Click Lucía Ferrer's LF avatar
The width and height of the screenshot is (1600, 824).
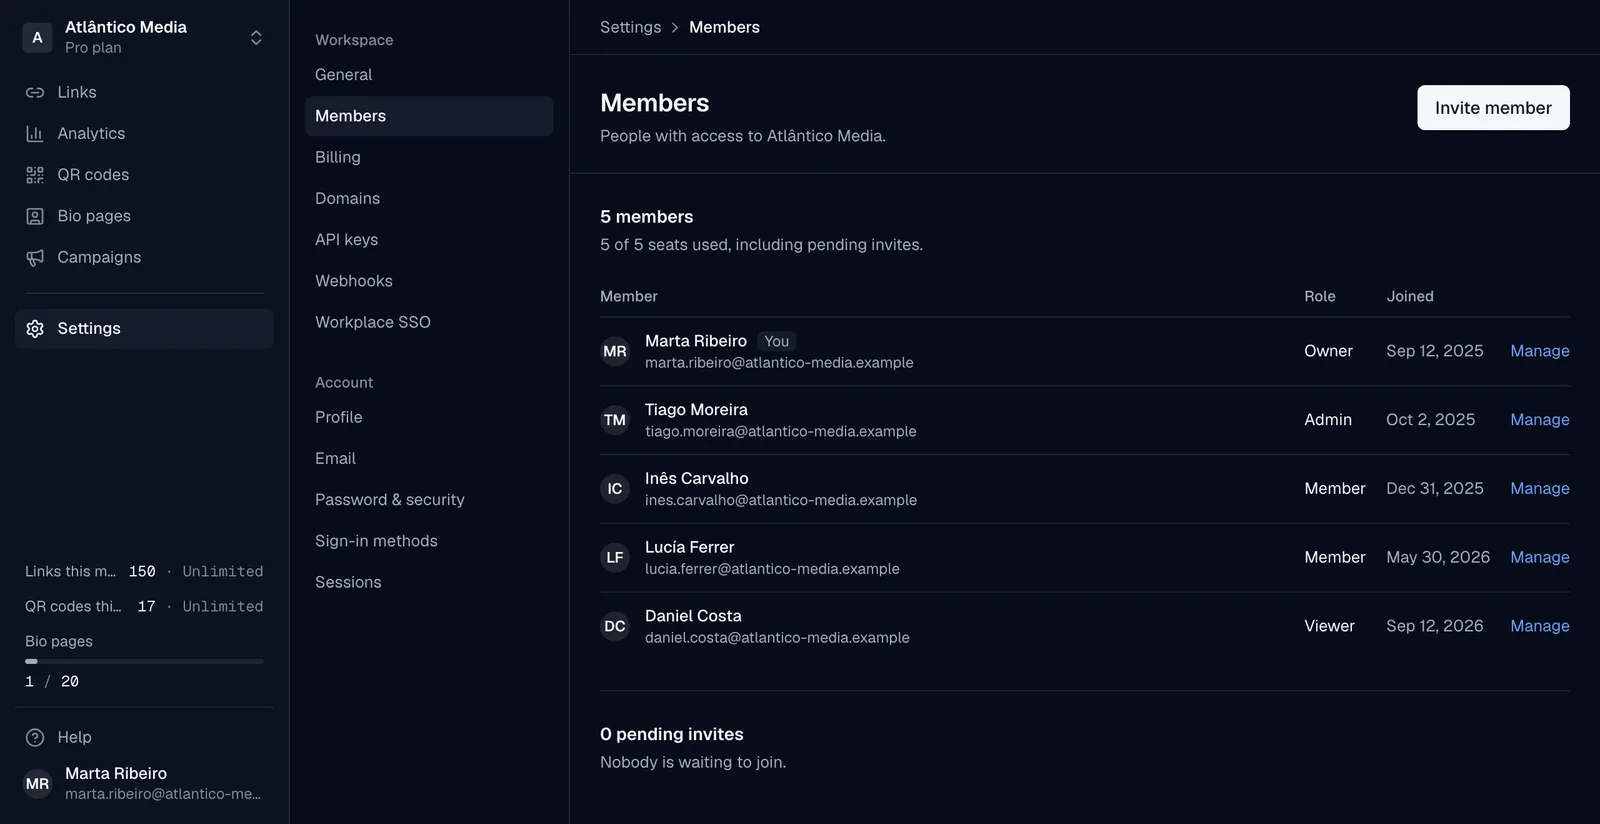pyautogui.click(x=615, y=557)
